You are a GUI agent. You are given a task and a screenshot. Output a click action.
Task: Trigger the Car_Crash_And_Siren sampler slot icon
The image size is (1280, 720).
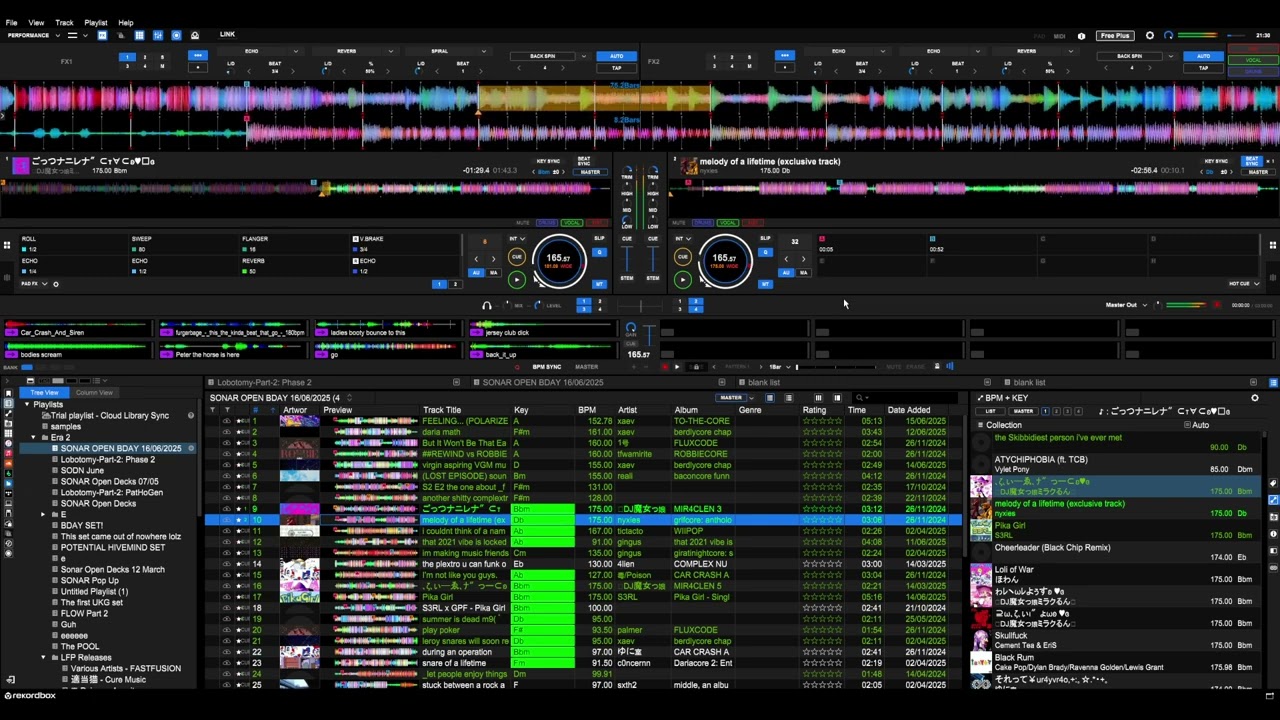(x=12, y=332)
